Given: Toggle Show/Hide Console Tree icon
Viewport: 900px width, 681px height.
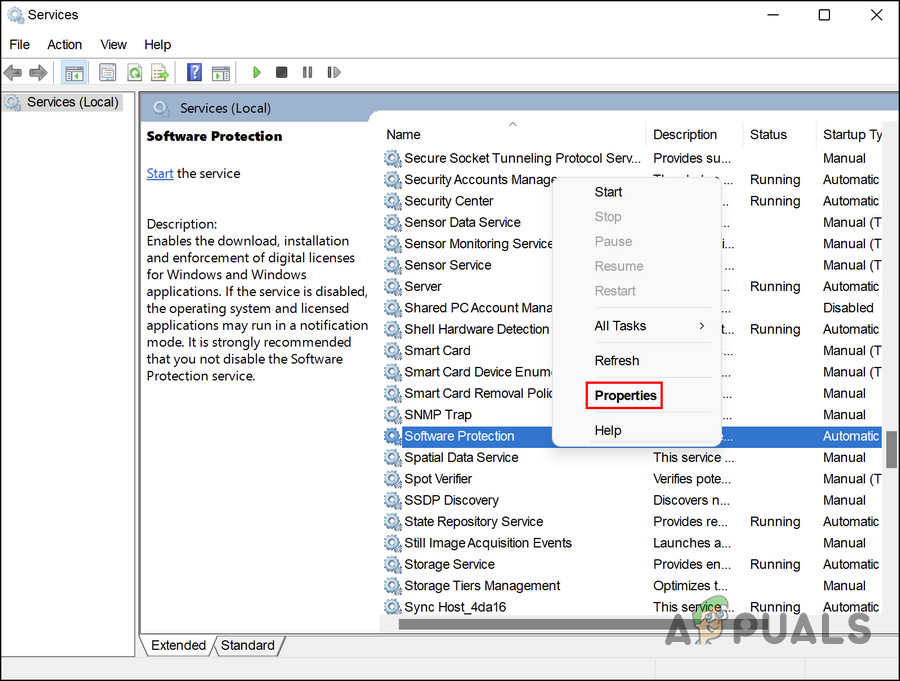Looking at the screenshot, I should coord(74,73).
